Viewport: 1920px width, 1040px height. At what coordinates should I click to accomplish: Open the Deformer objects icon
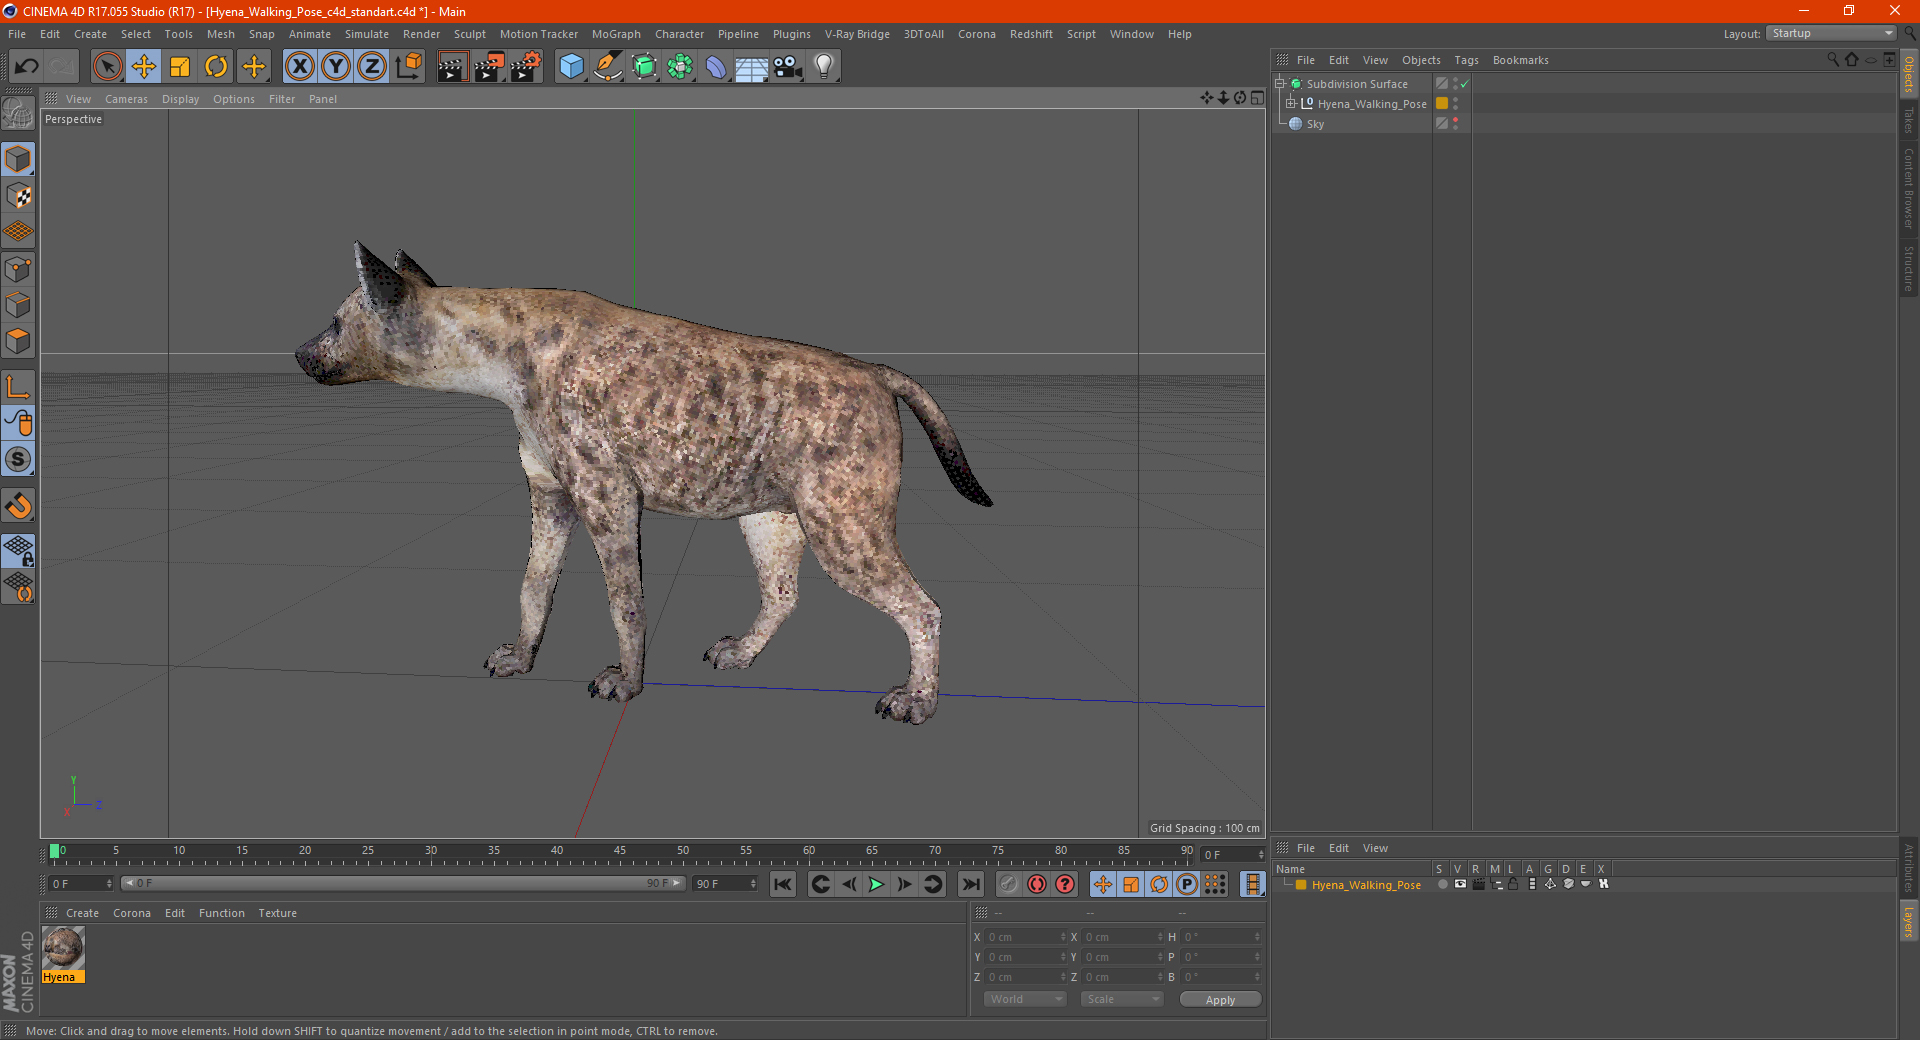[716, 67]
